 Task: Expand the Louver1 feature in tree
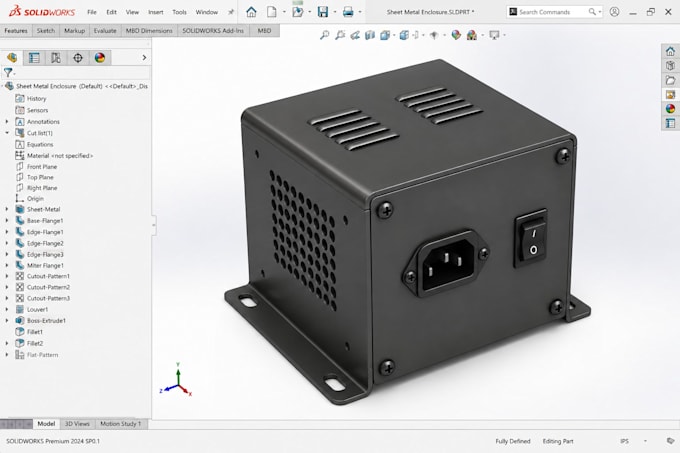[7, 310]
